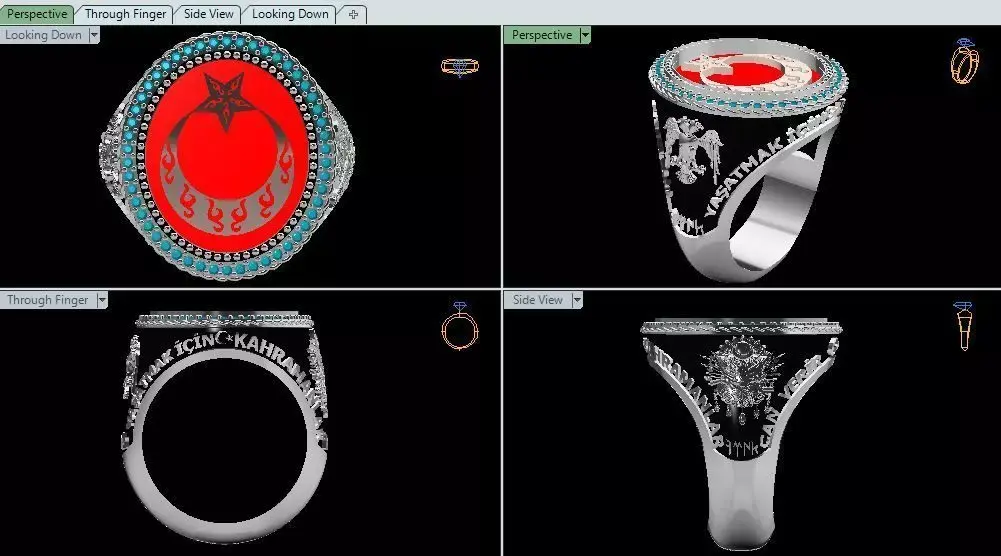The width and height of the screenshot is (1001, 556).
Task: Expand the Side View viewport dropdown arrow
Action: pos(577,300)
